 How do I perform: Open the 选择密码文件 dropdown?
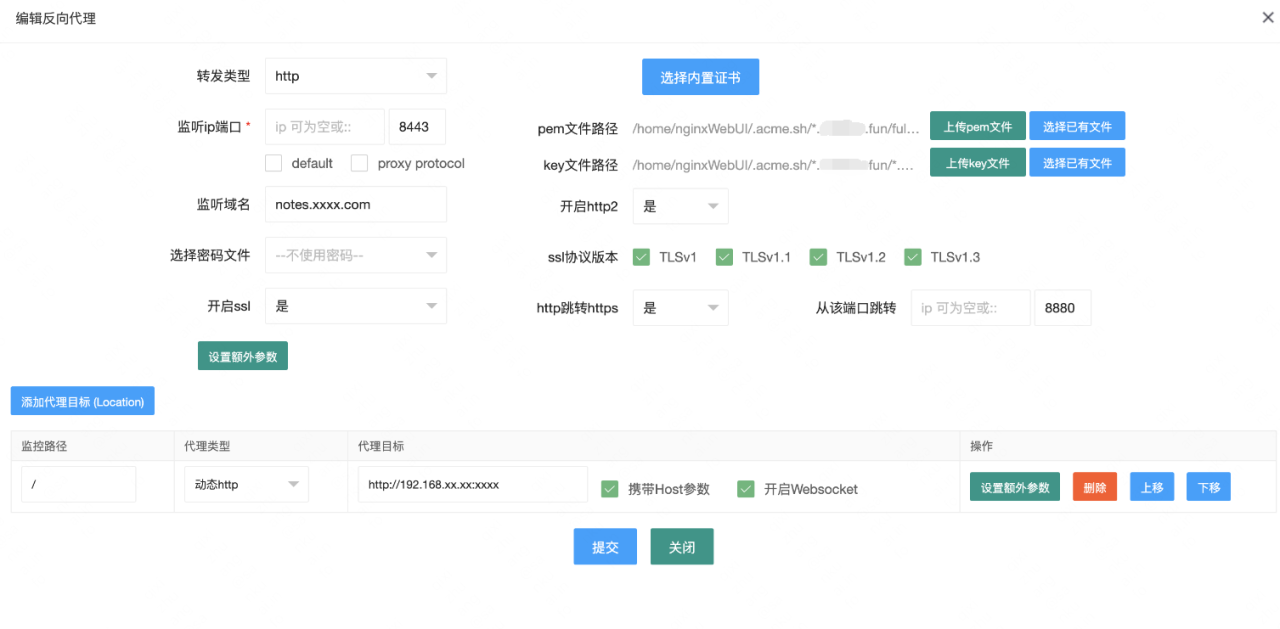click(x=355, y=255)
